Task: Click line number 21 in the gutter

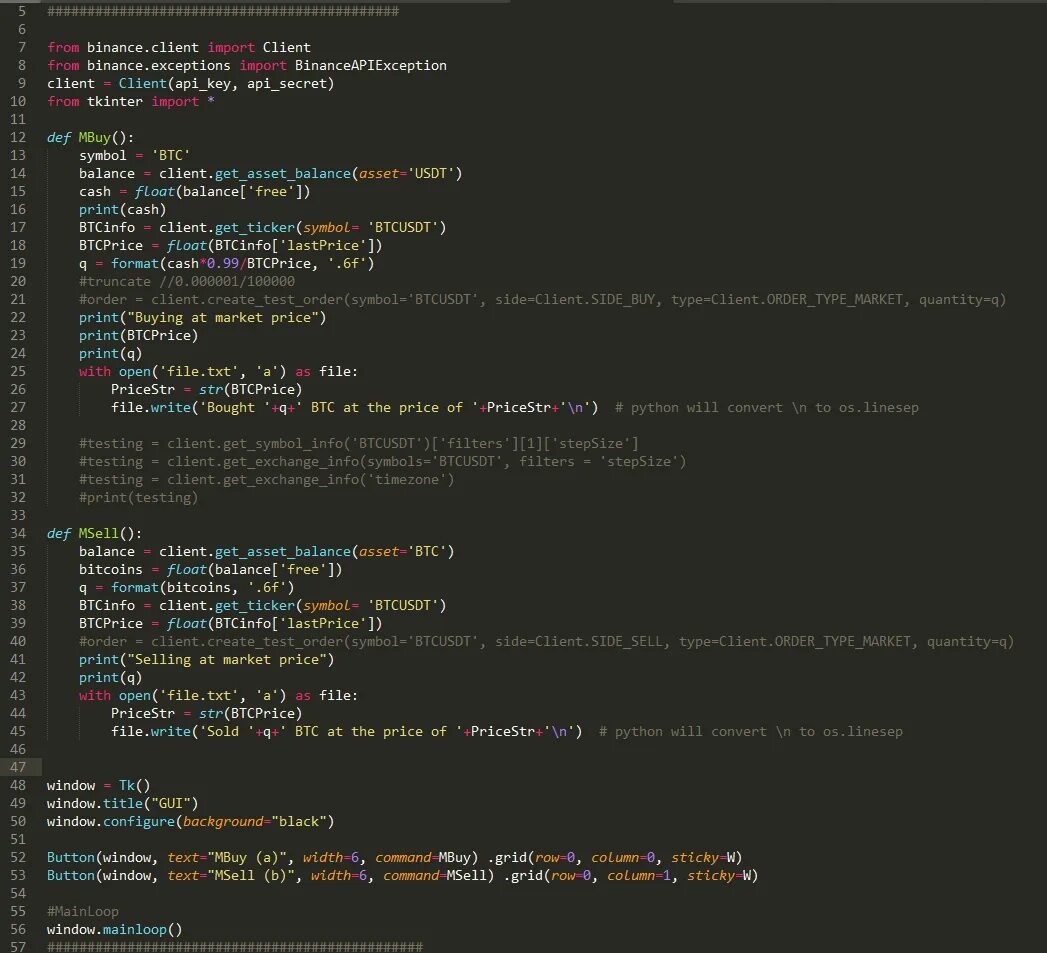Action: (18, 300)
